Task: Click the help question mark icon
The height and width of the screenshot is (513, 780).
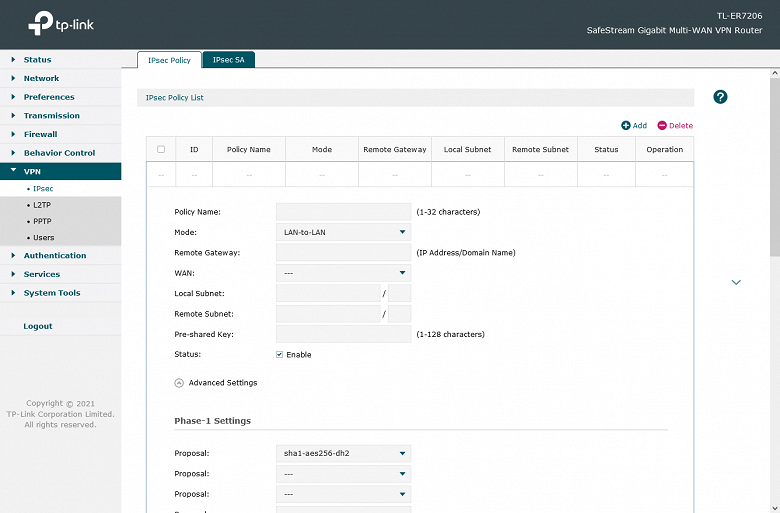Action: click(x=720, y=97)
